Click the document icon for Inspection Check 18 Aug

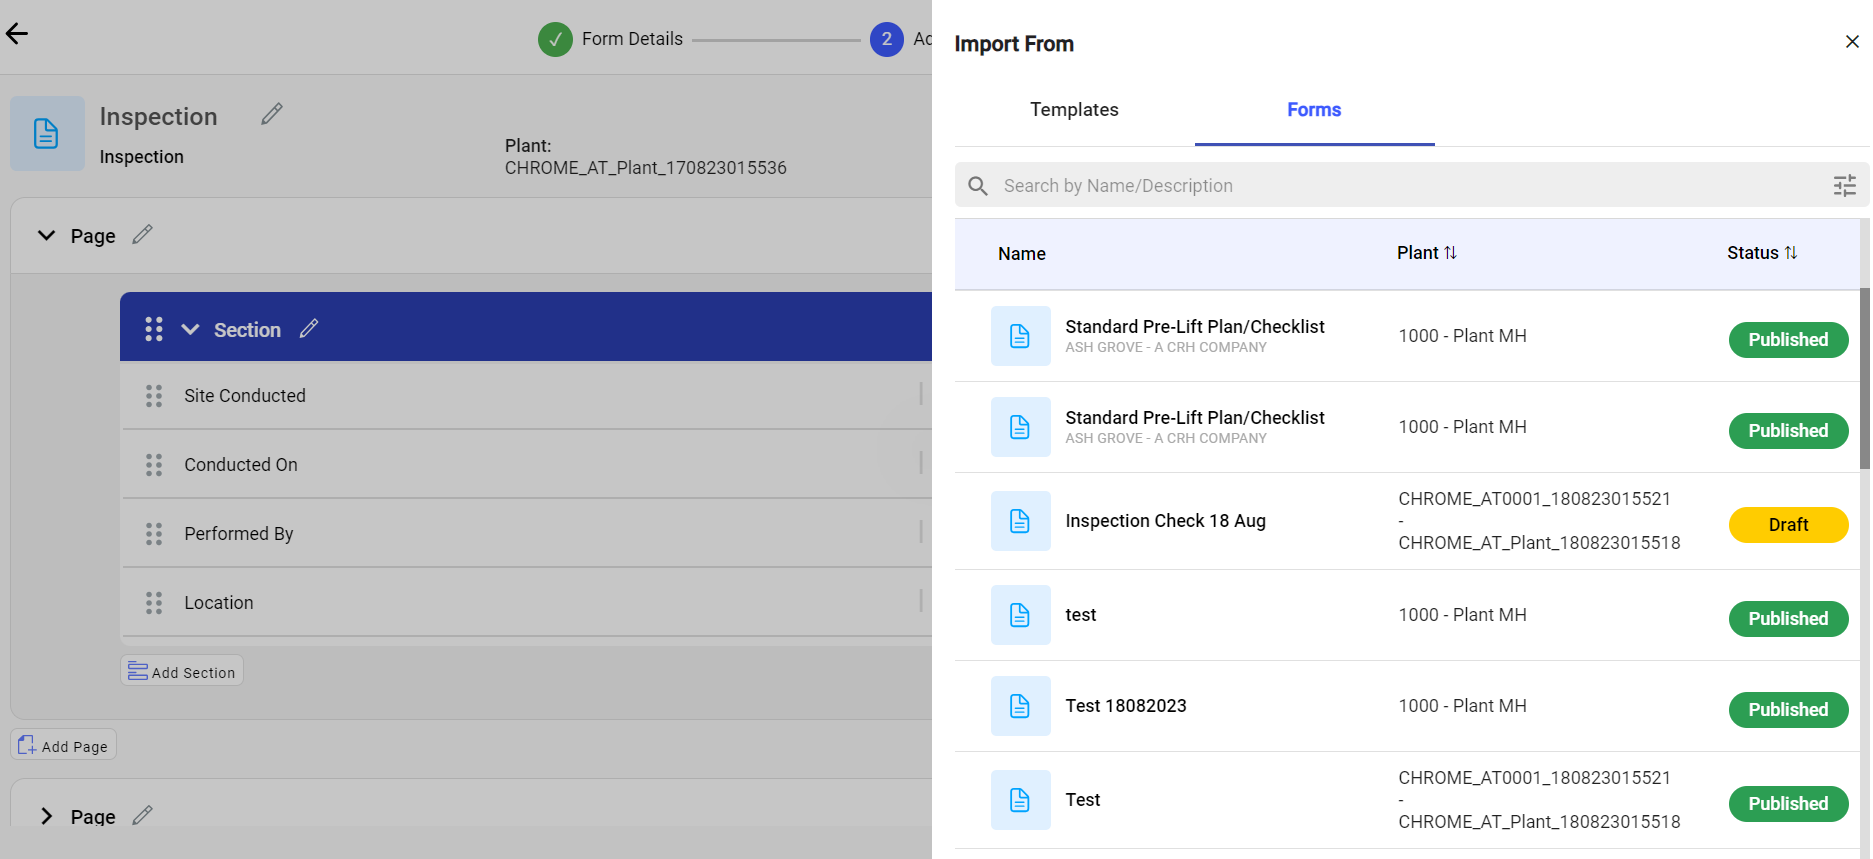tap(1020, 521)
